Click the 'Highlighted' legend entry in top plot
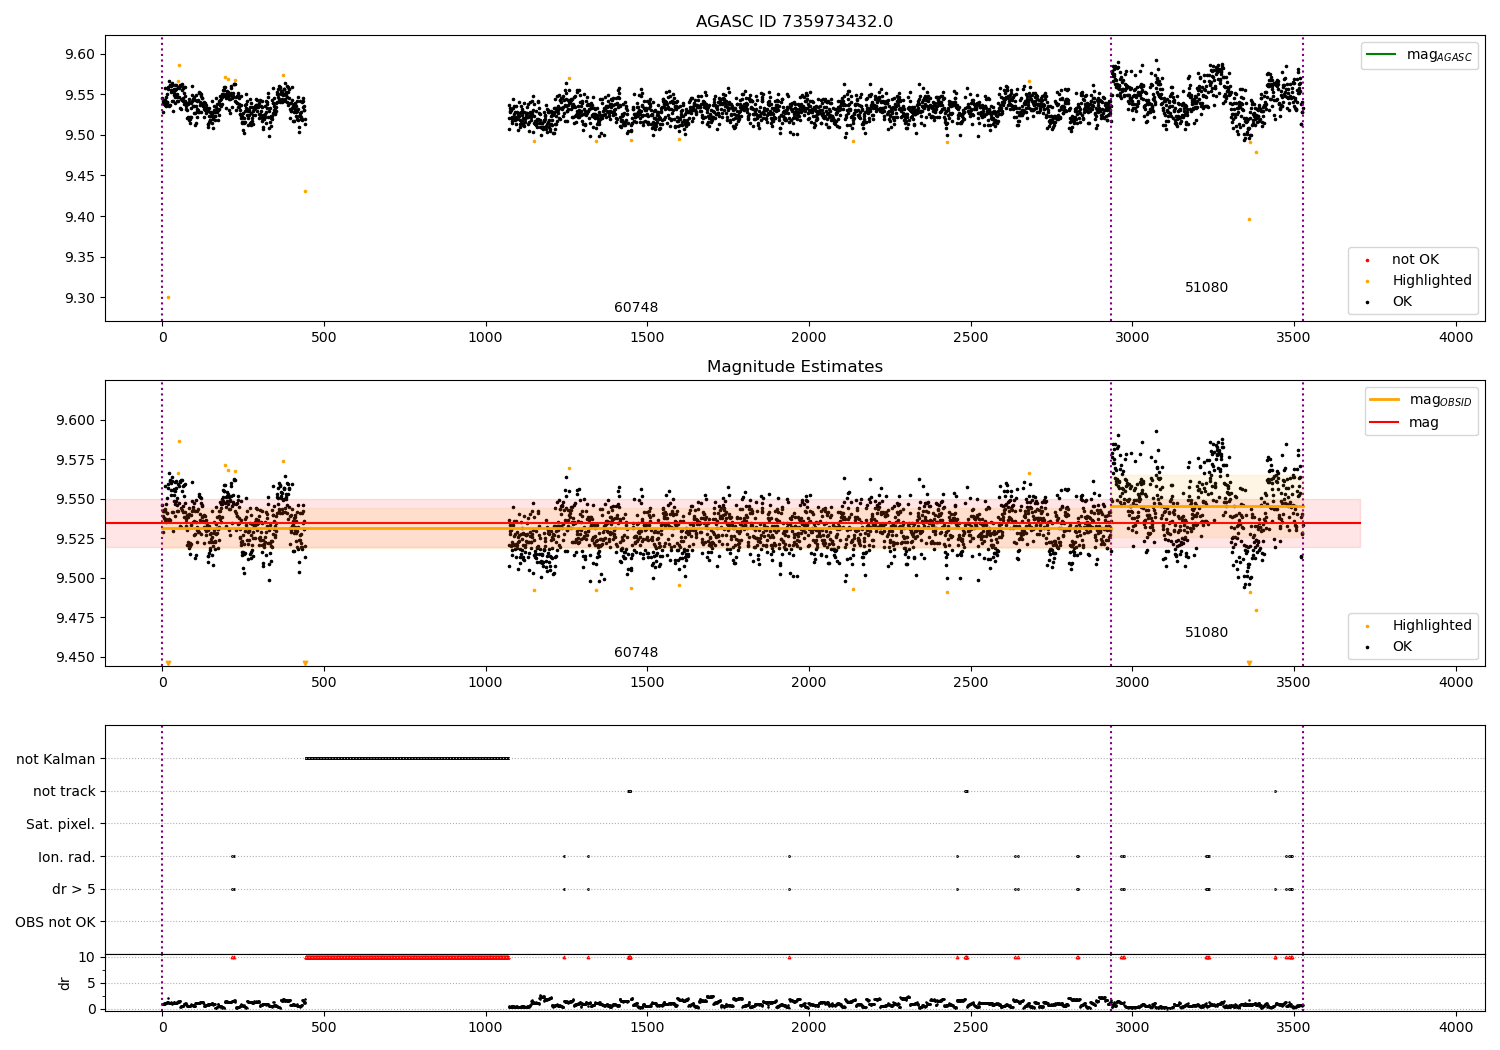1500x1050 pixels. (1432, 281)
